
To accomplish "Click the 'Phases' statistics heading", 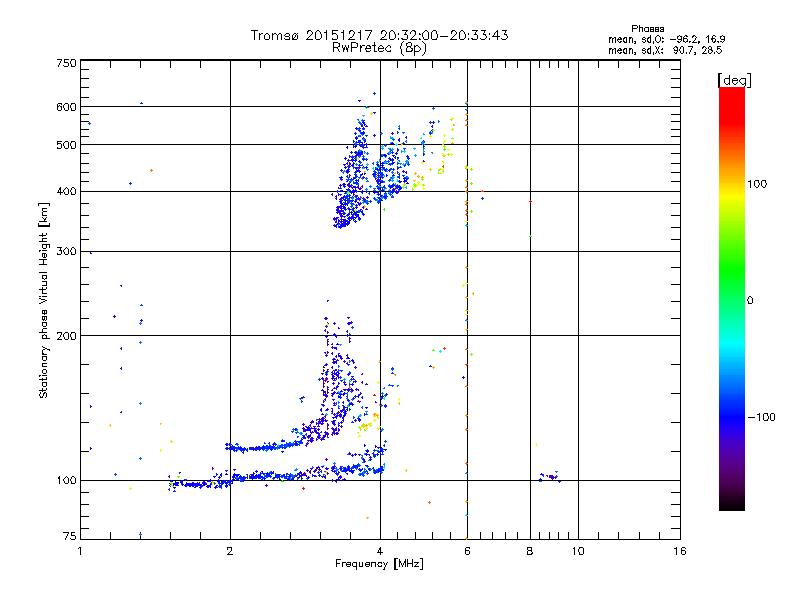I will [x=647, y=29].
